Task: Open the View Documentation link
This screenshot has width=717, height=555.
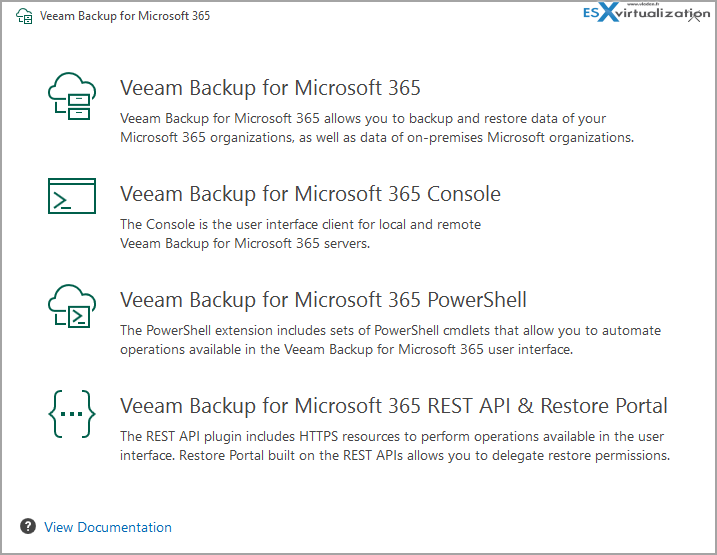Action: (108, 527)
